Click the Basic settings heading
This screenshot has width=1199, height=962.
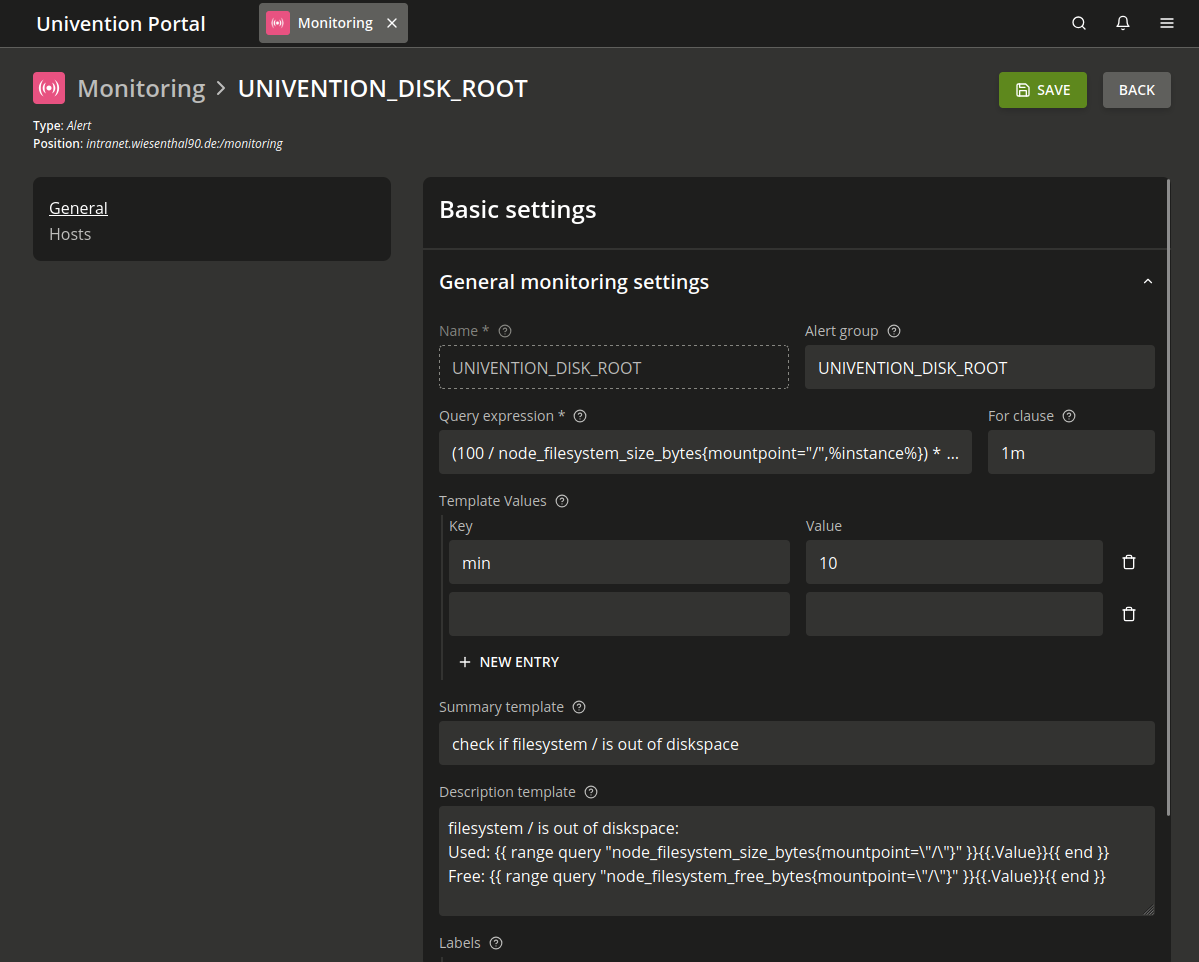coord(518,210)
